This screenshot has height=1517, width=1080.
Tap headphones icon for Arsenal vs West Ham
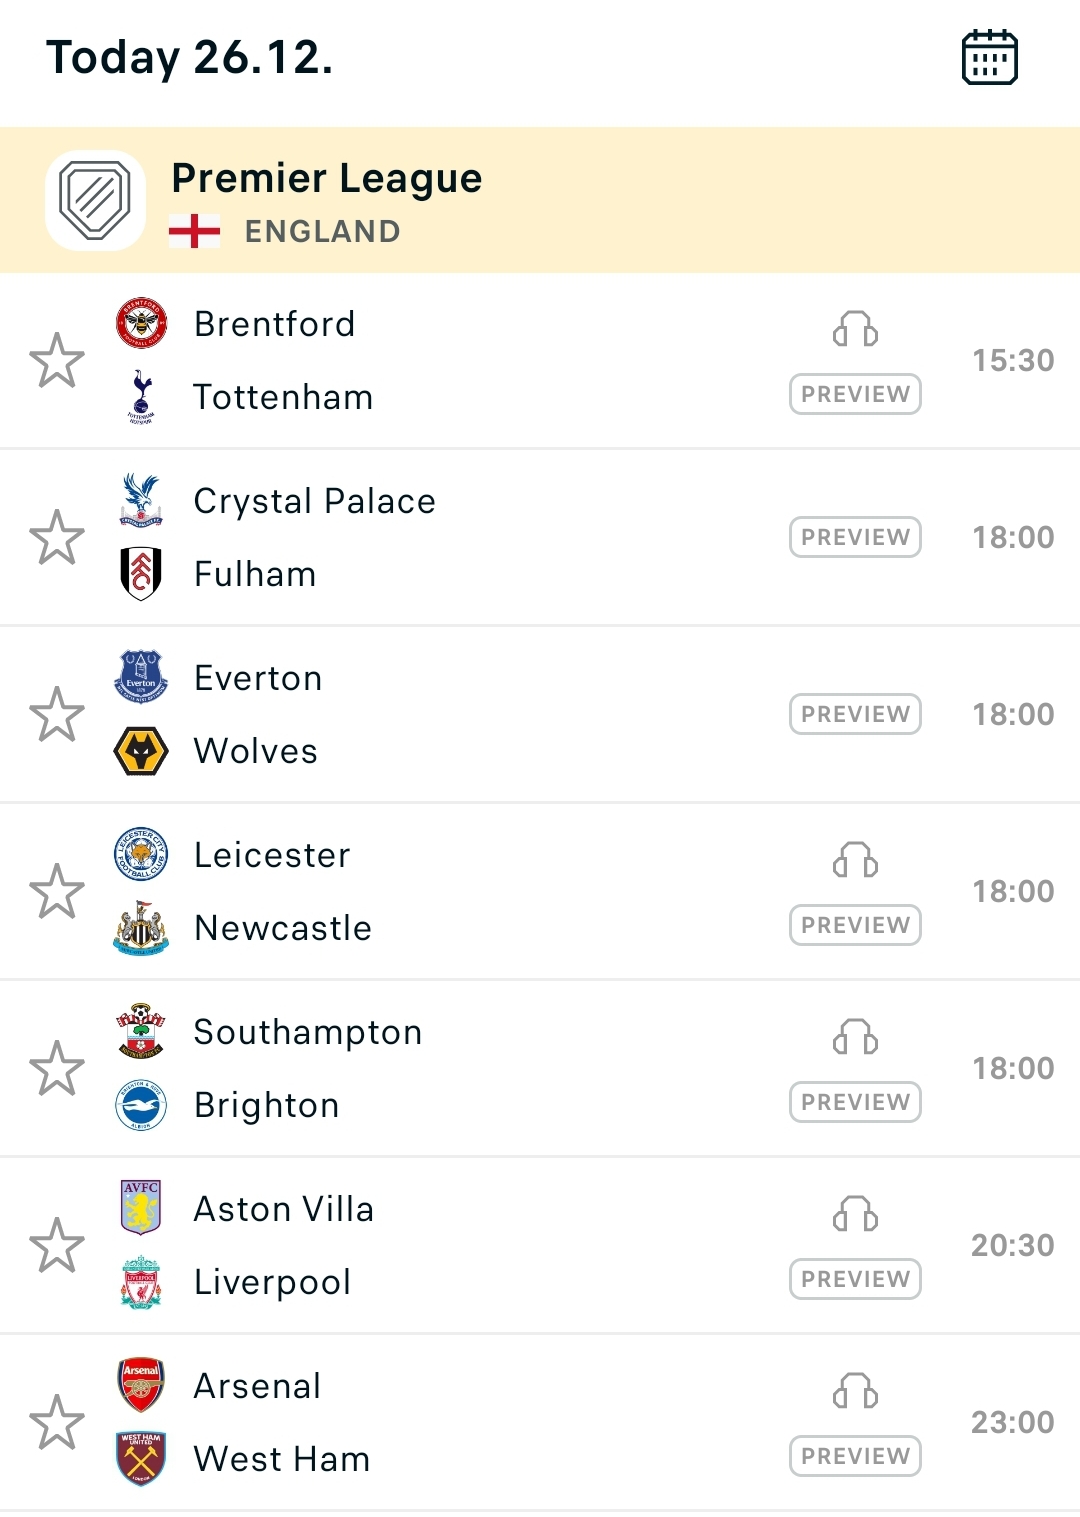coord(855,1391)
